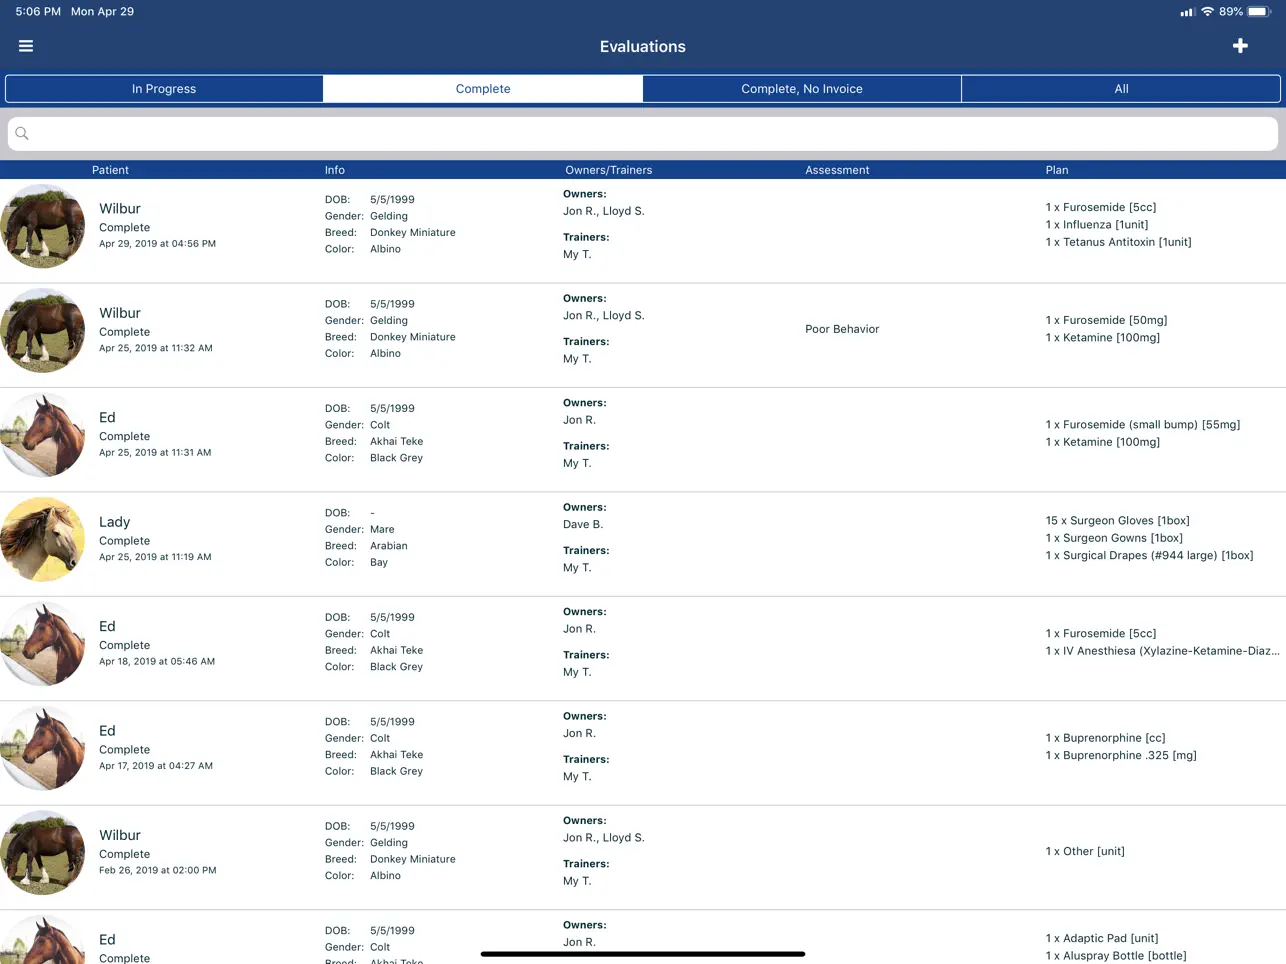1286x964 pixels.
Task: Open the hamburger menu
Action: coord(26,46)
